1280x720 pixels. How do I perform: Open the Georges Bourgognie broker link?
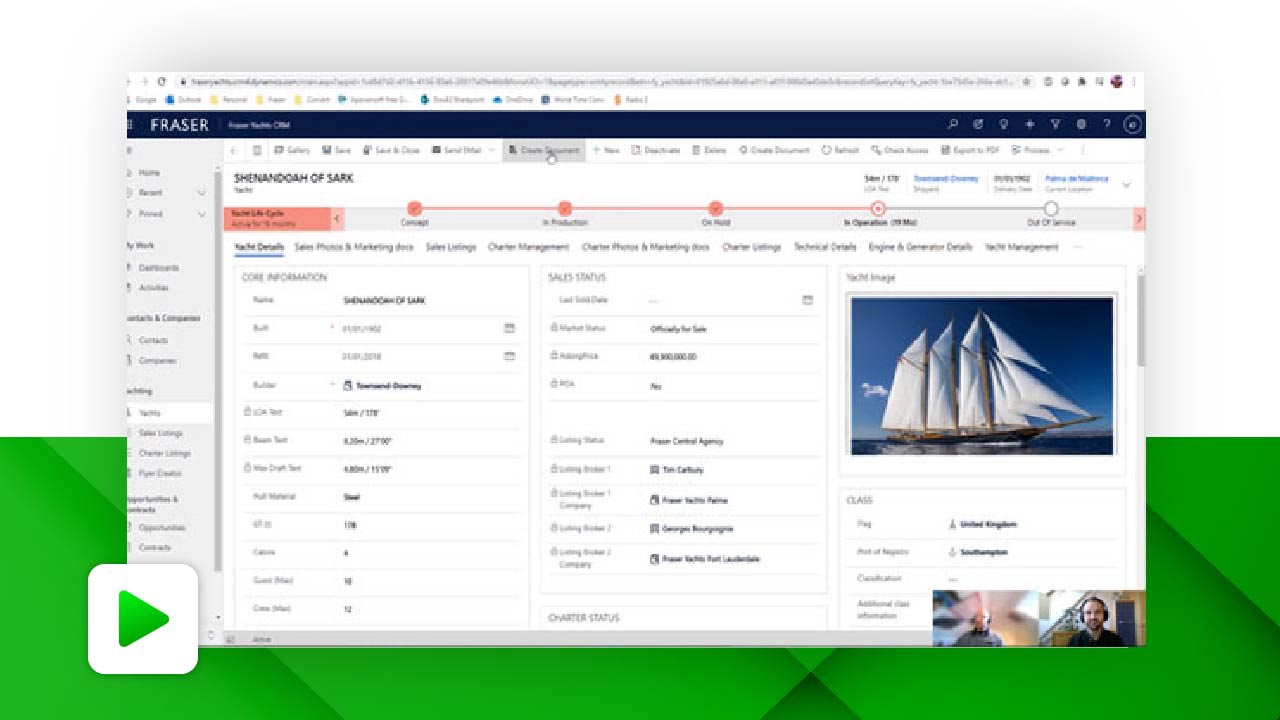tap(697, 529)
